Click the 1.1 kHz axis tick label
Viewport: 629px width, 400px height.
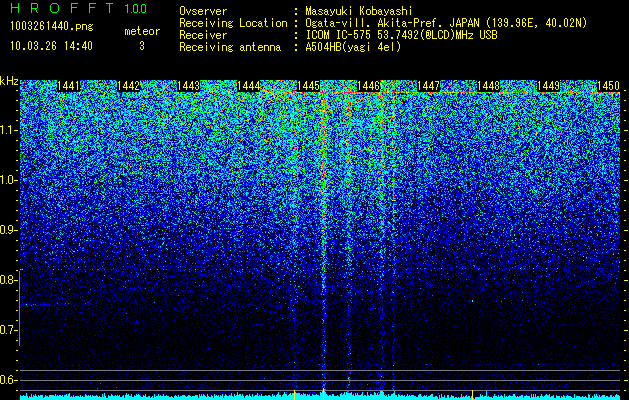click(8, 130)
